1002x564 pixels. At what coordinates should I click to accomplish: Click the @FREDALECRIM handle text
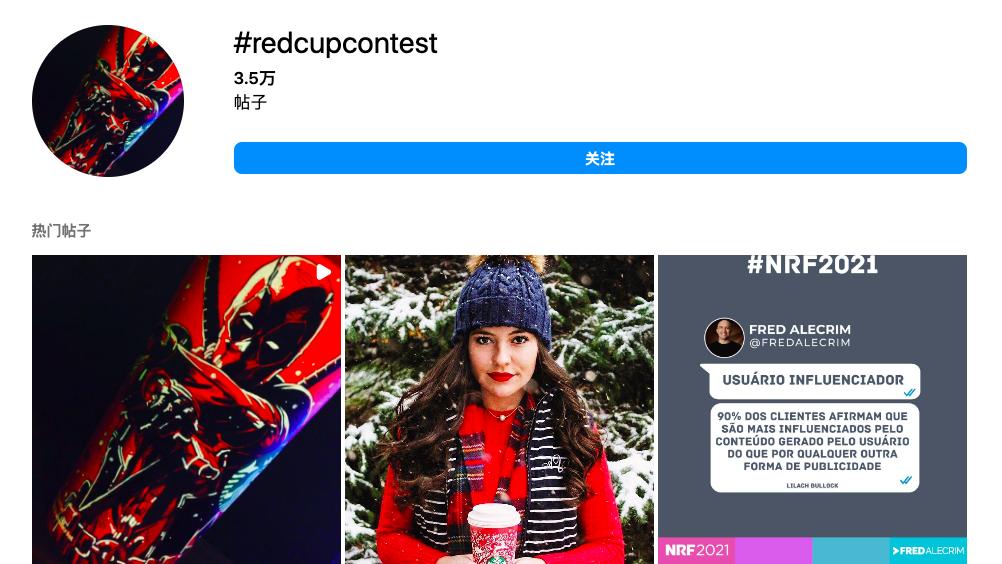click(x=799, y=343)
